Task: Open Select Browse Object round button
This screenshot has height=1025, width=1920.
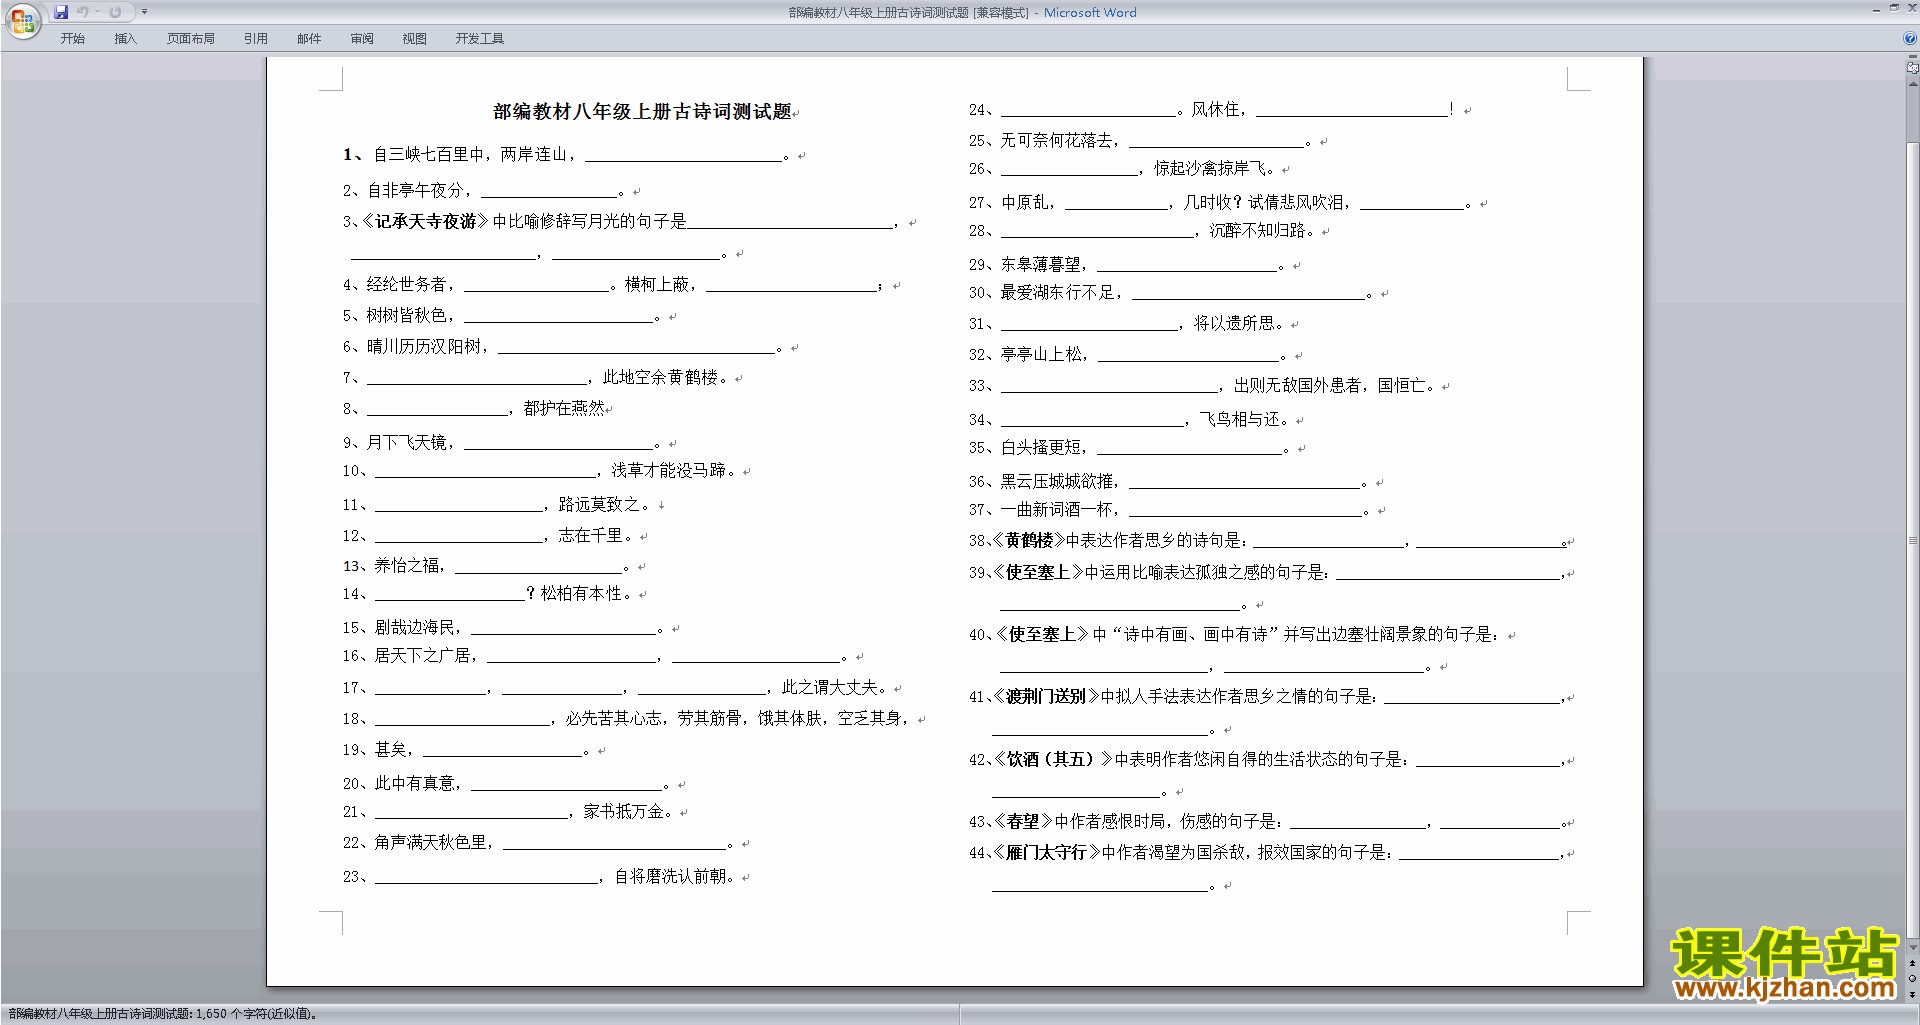Action: coord(1913,978)
